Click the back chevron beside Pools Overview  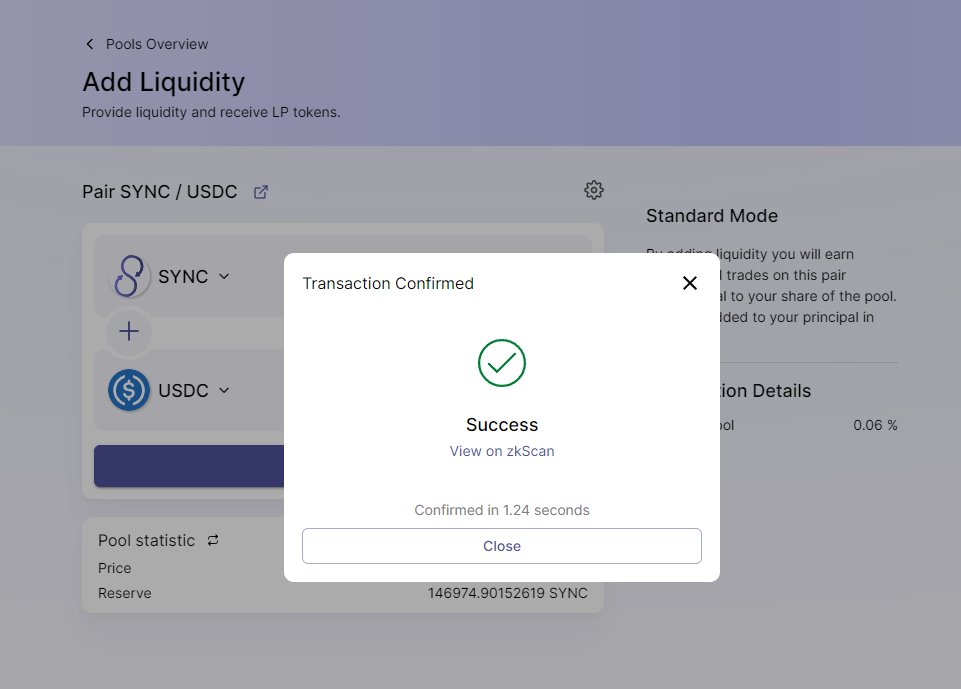[x=89, y=44]
